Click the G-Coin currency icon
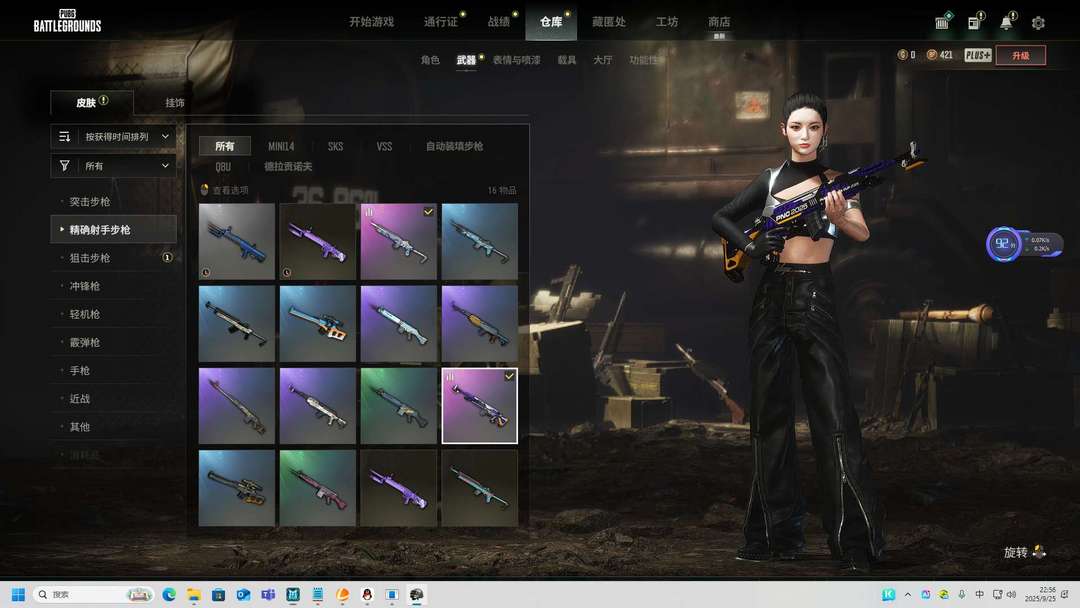Screen dimensions: 1080x608 coord(902,55)
